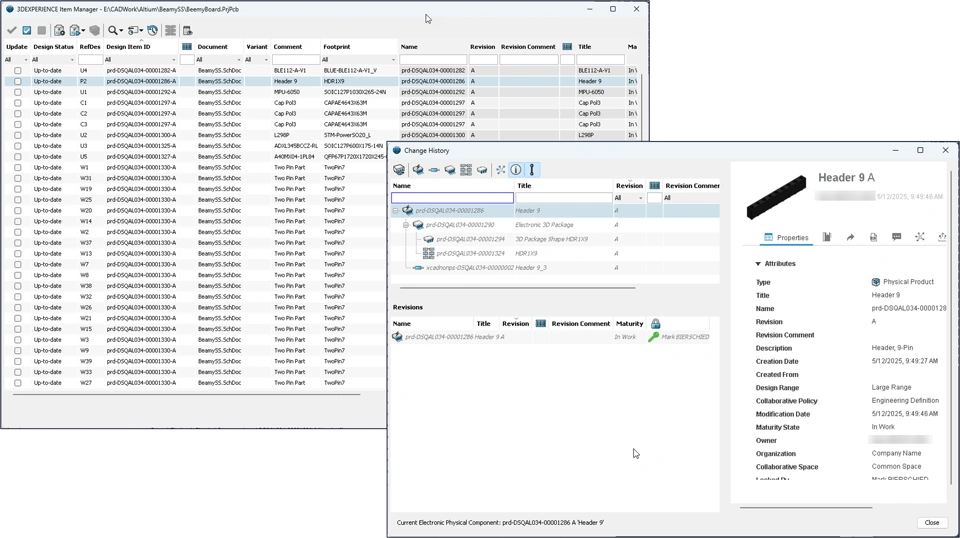Click the relations network icon in Change History toolbar
Image resolution: width=960 pixels, height=538 pixels.
[x=500, y=170]
